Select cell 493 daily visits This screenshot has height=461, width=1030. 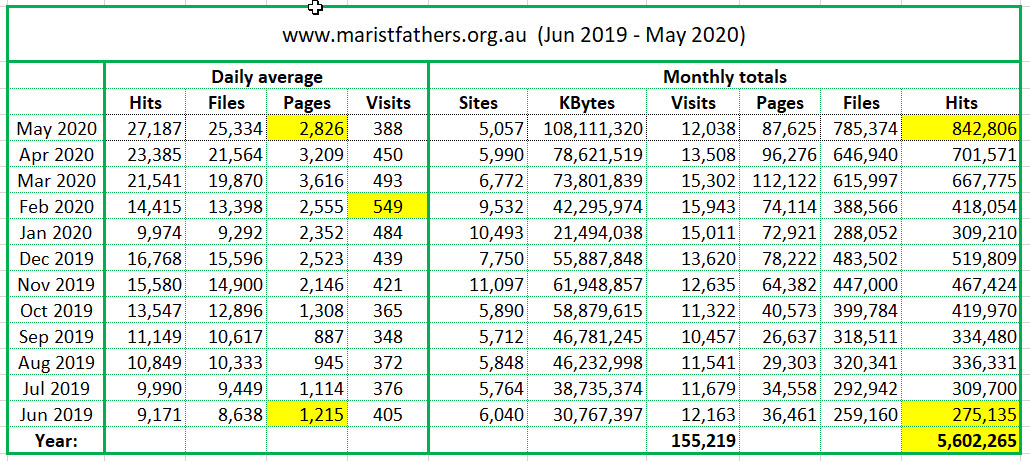tap(388, 181)
